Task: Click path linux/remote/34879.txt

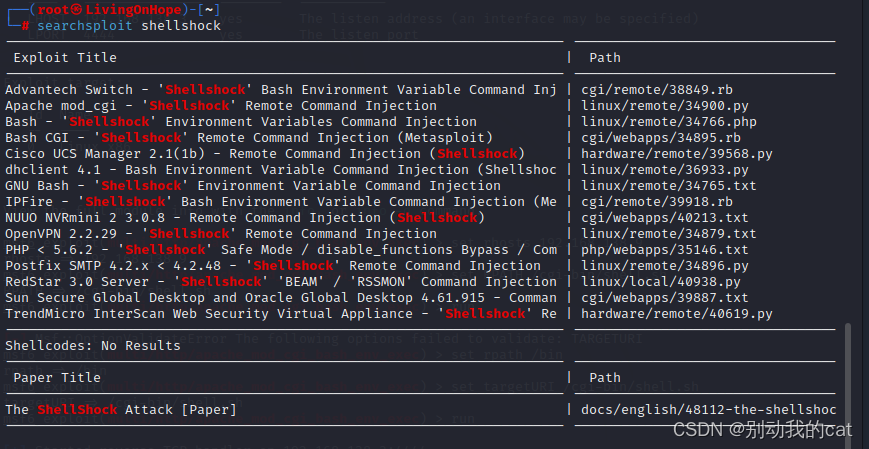Action: pos(668,234)
